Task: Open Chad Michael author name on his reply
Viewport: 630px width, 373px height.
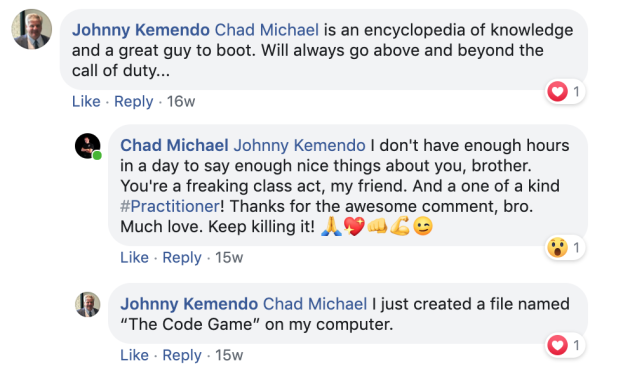Action: point(174,145)
